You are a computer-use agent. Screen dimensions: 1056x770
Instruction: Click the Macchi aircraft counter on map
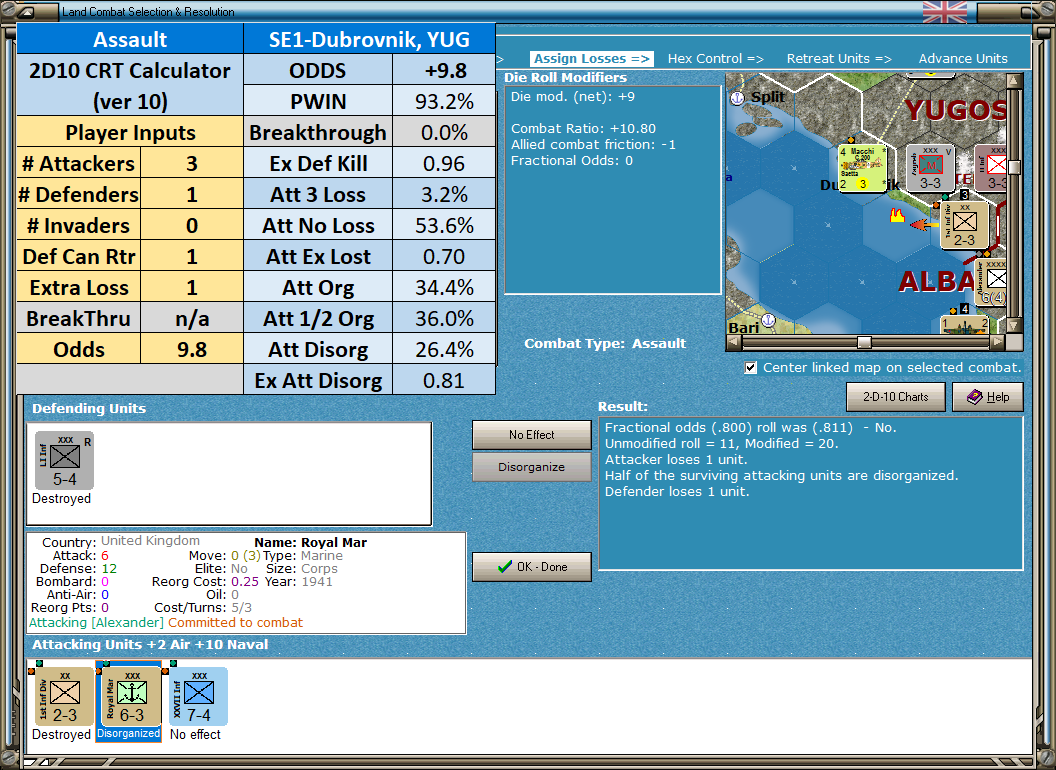point(863,168)
